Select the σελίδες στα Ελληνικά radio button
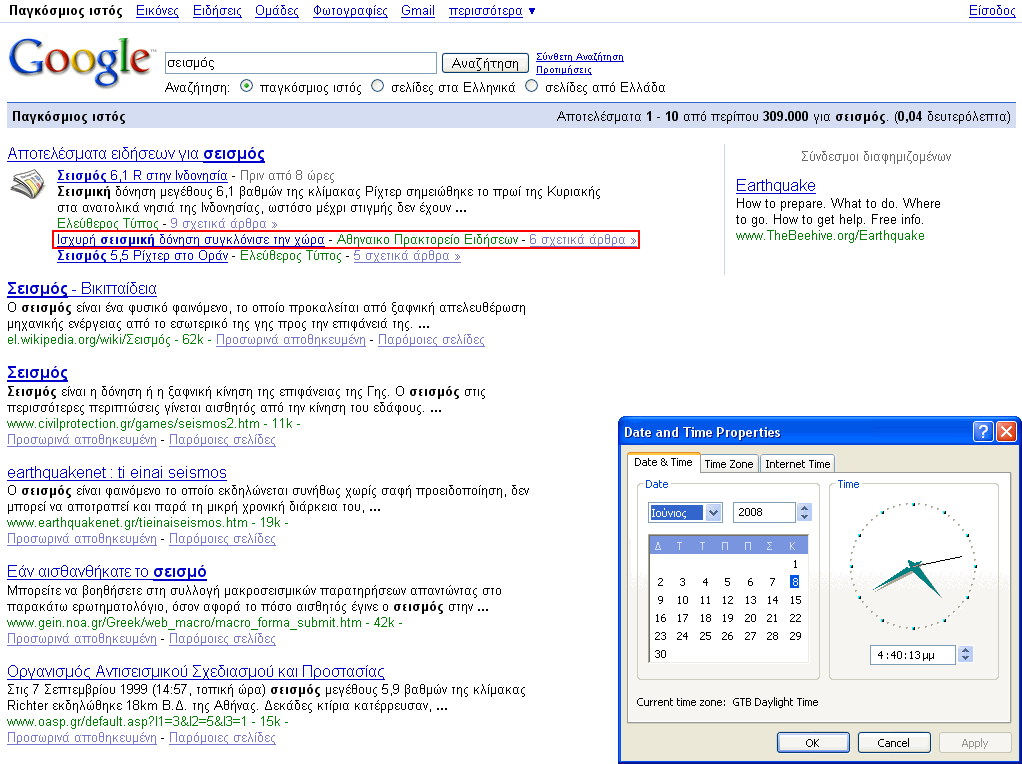Viewport: 1022px width, 764px height. [377, 86]
